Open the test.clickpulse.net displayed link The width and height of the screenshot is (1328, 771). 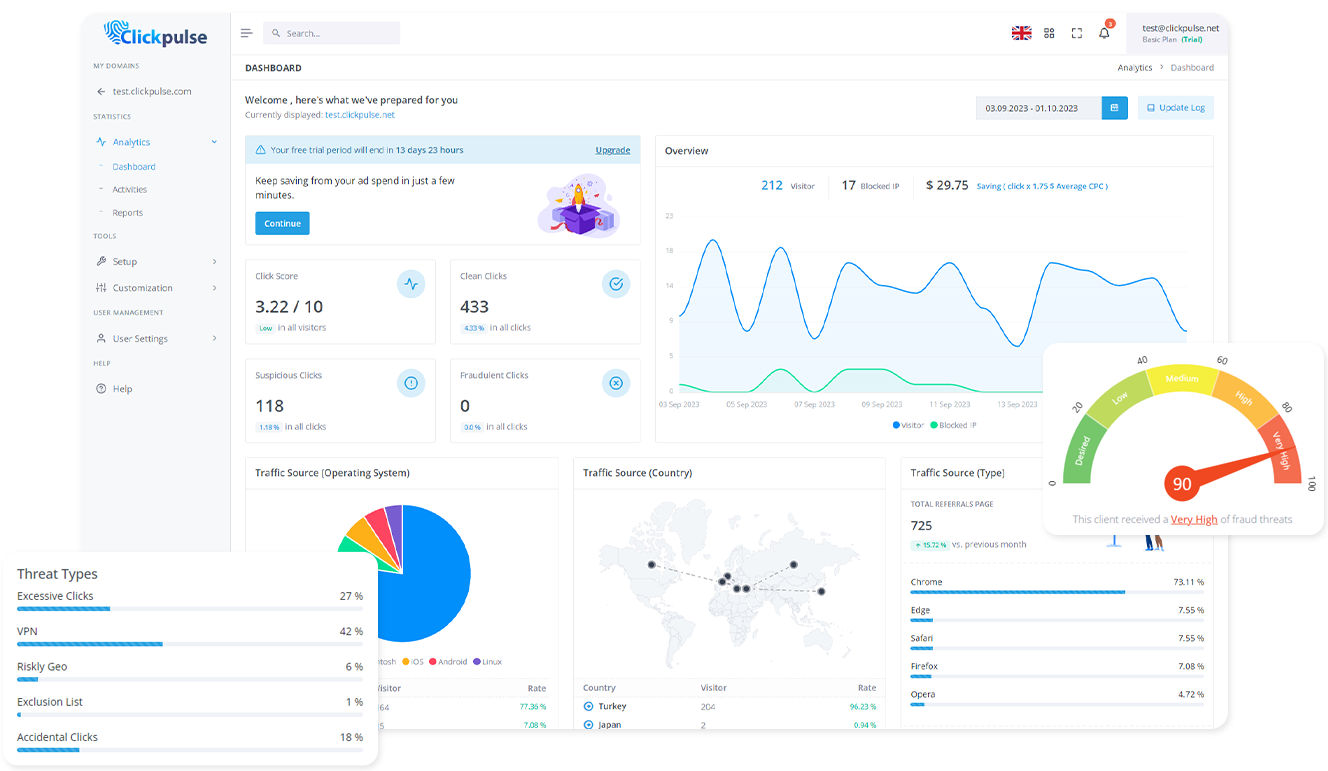click(x=360, y=115)
